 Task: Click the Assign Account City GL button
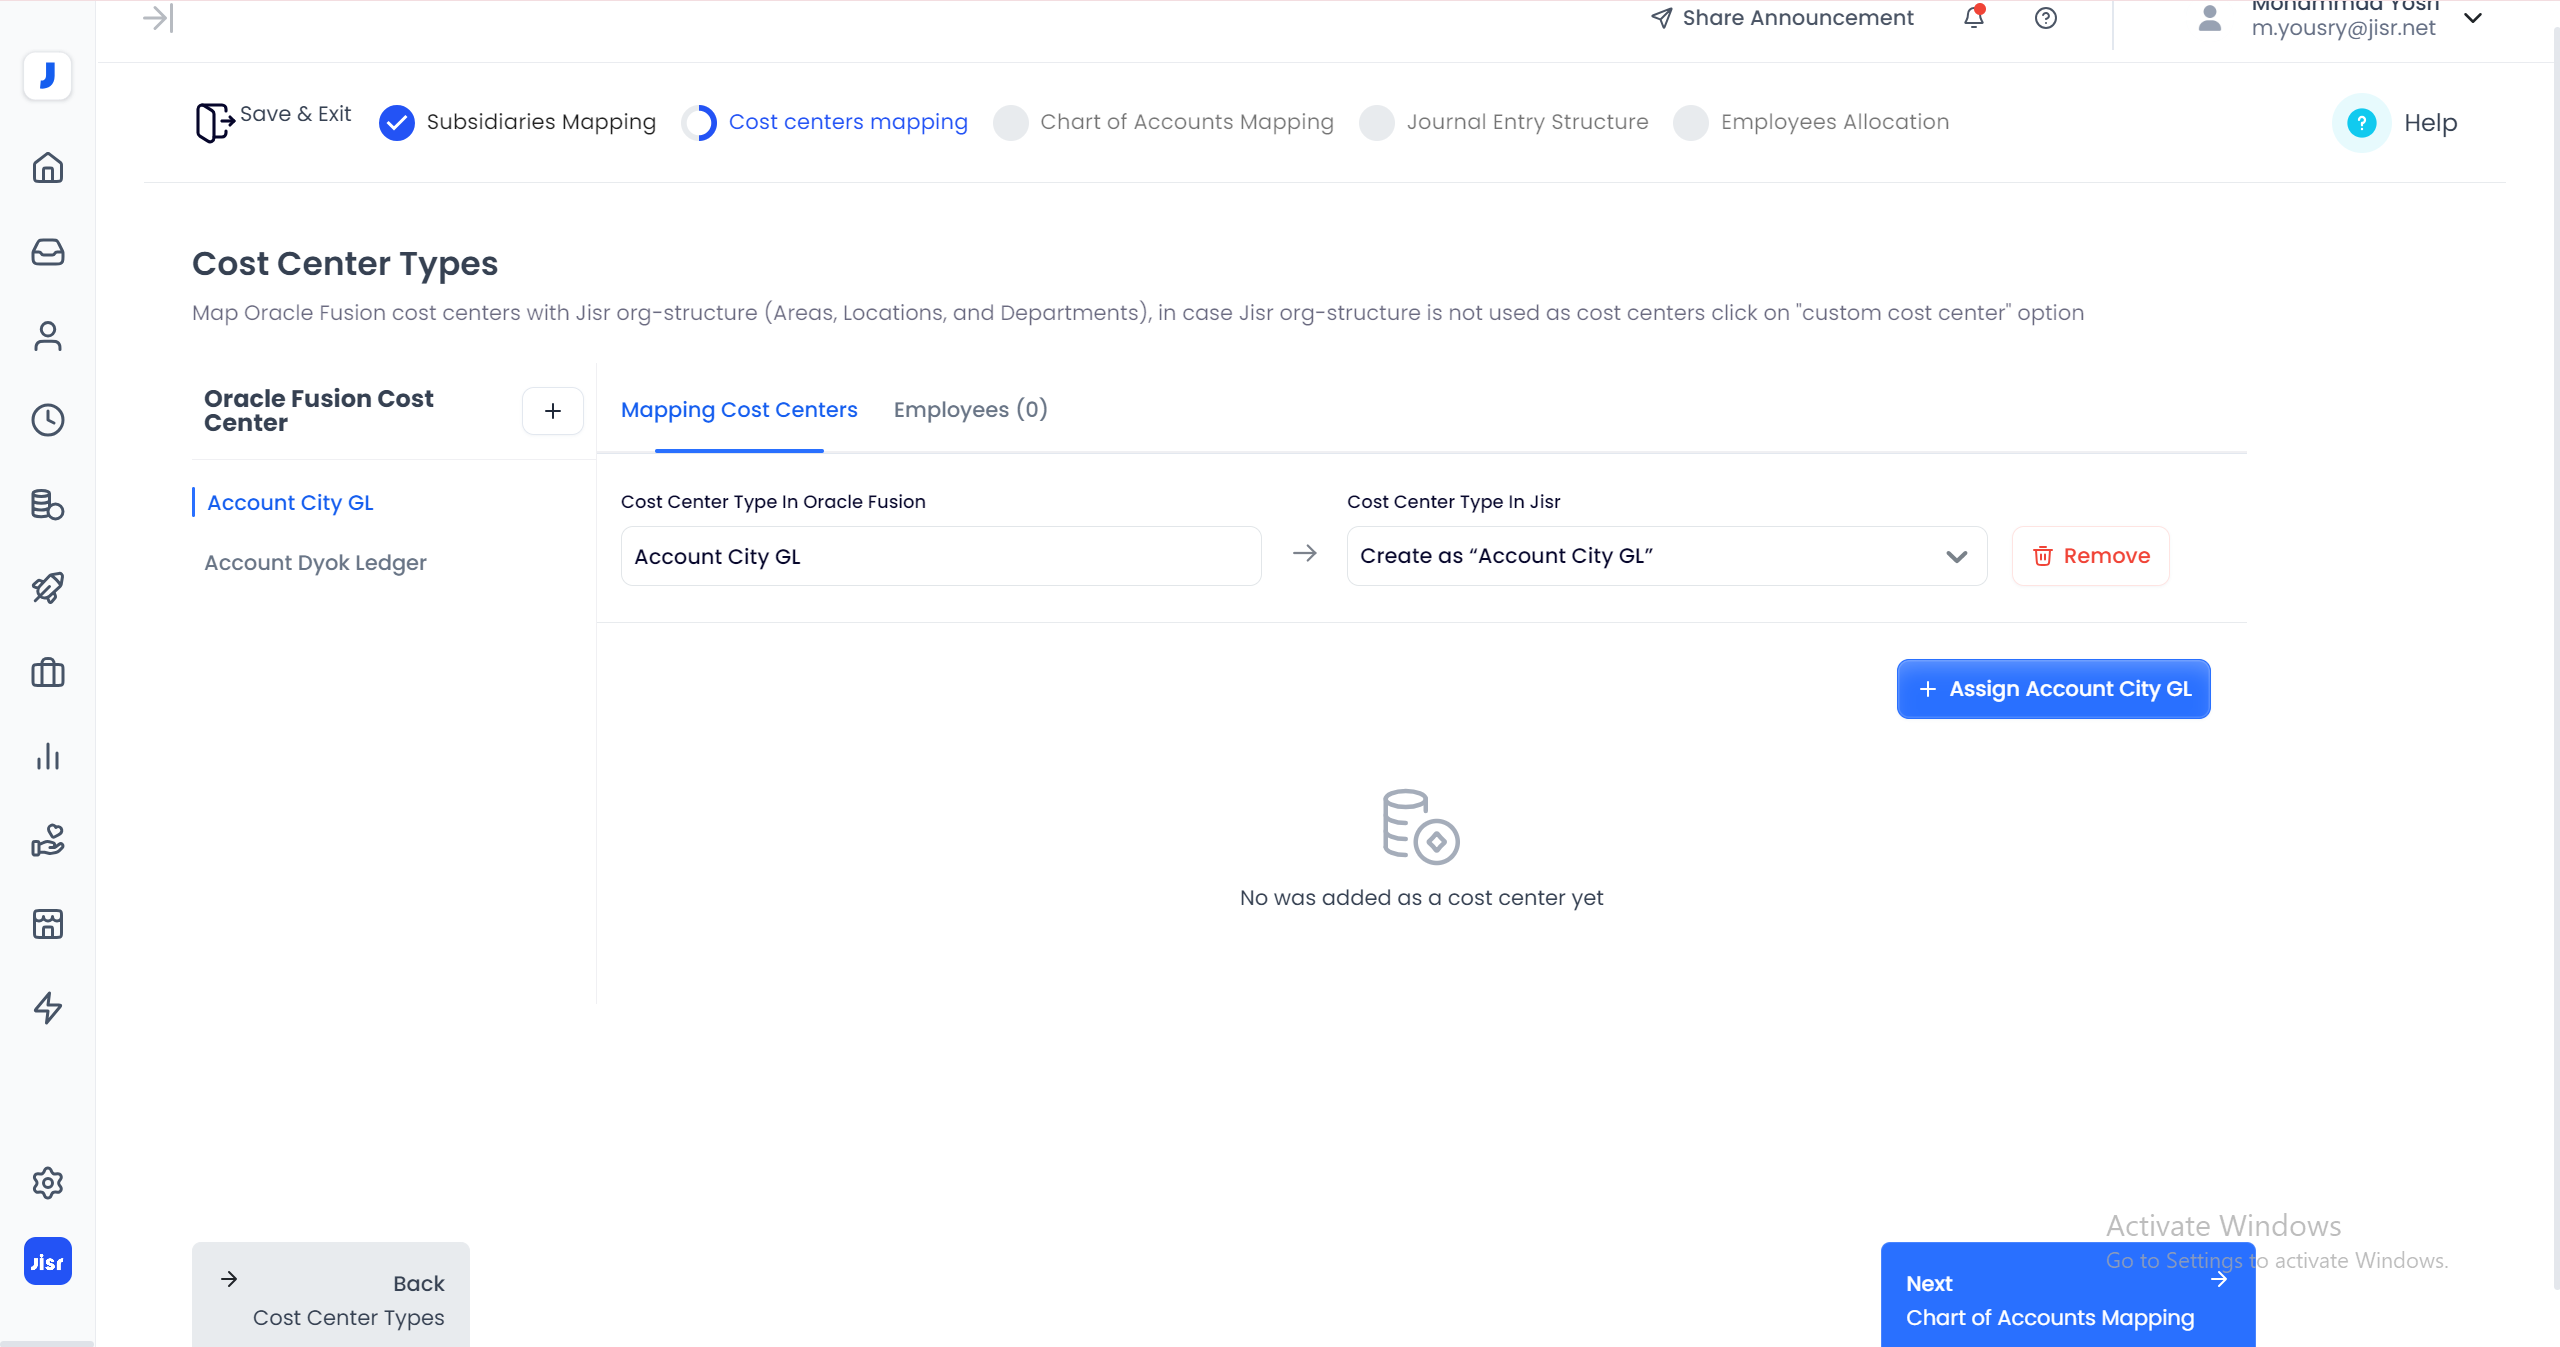(2053, 689)
